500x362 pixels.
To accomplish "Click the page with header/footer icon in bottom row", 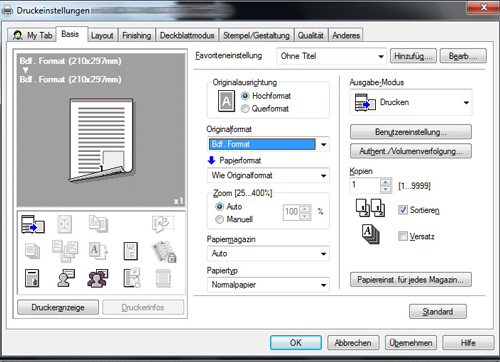I will pyautogui.click(x=32, y=278).
